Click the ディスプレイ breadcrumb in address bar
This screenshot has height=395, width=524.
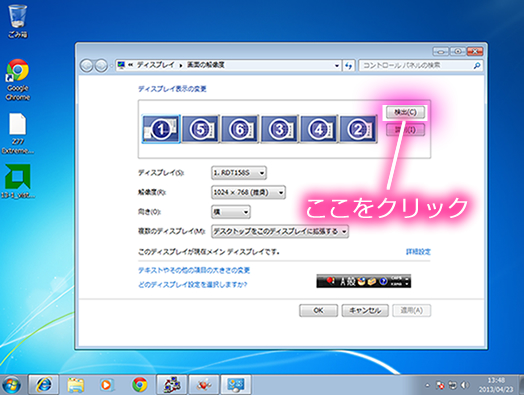155,65
